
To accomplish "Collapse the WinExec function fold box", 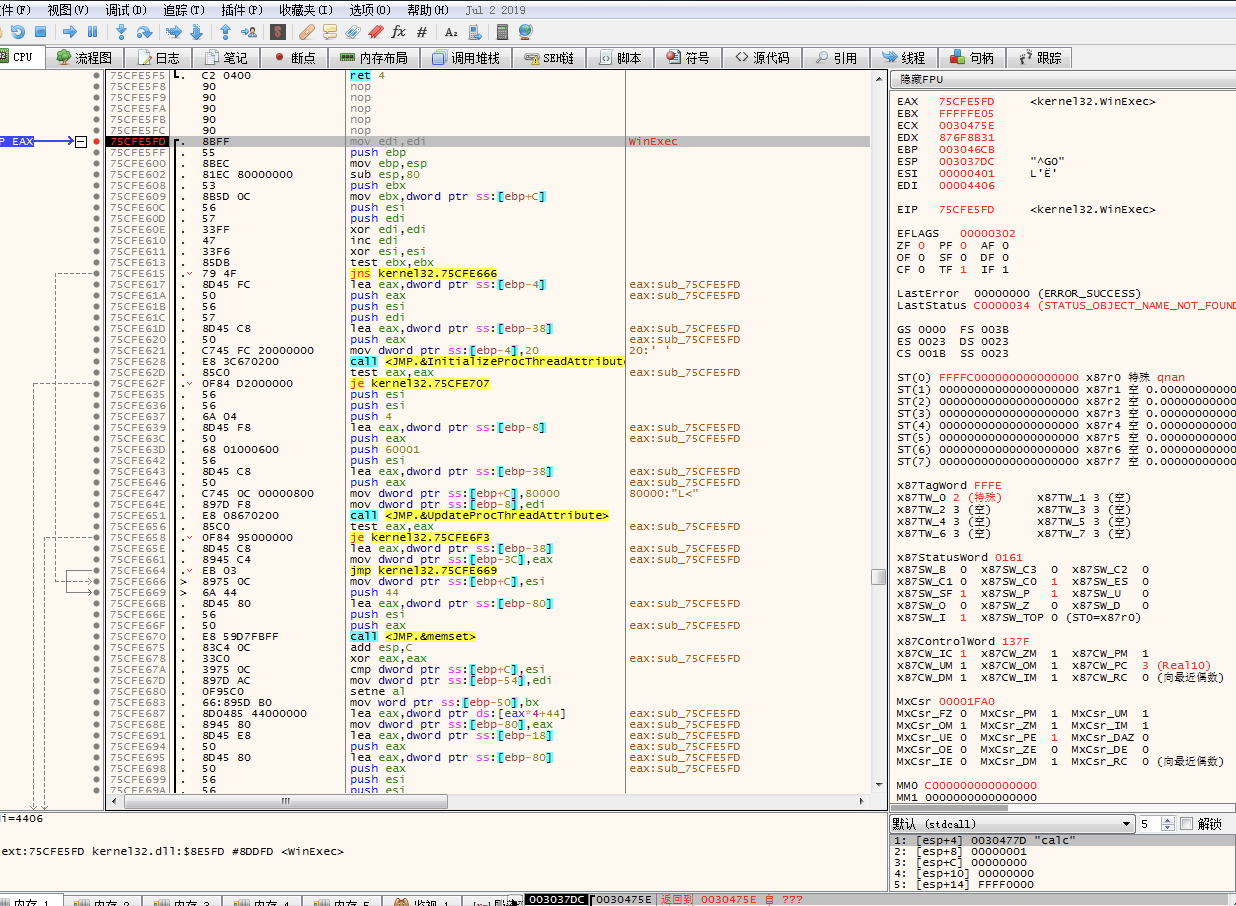I will tap(81, 142).
